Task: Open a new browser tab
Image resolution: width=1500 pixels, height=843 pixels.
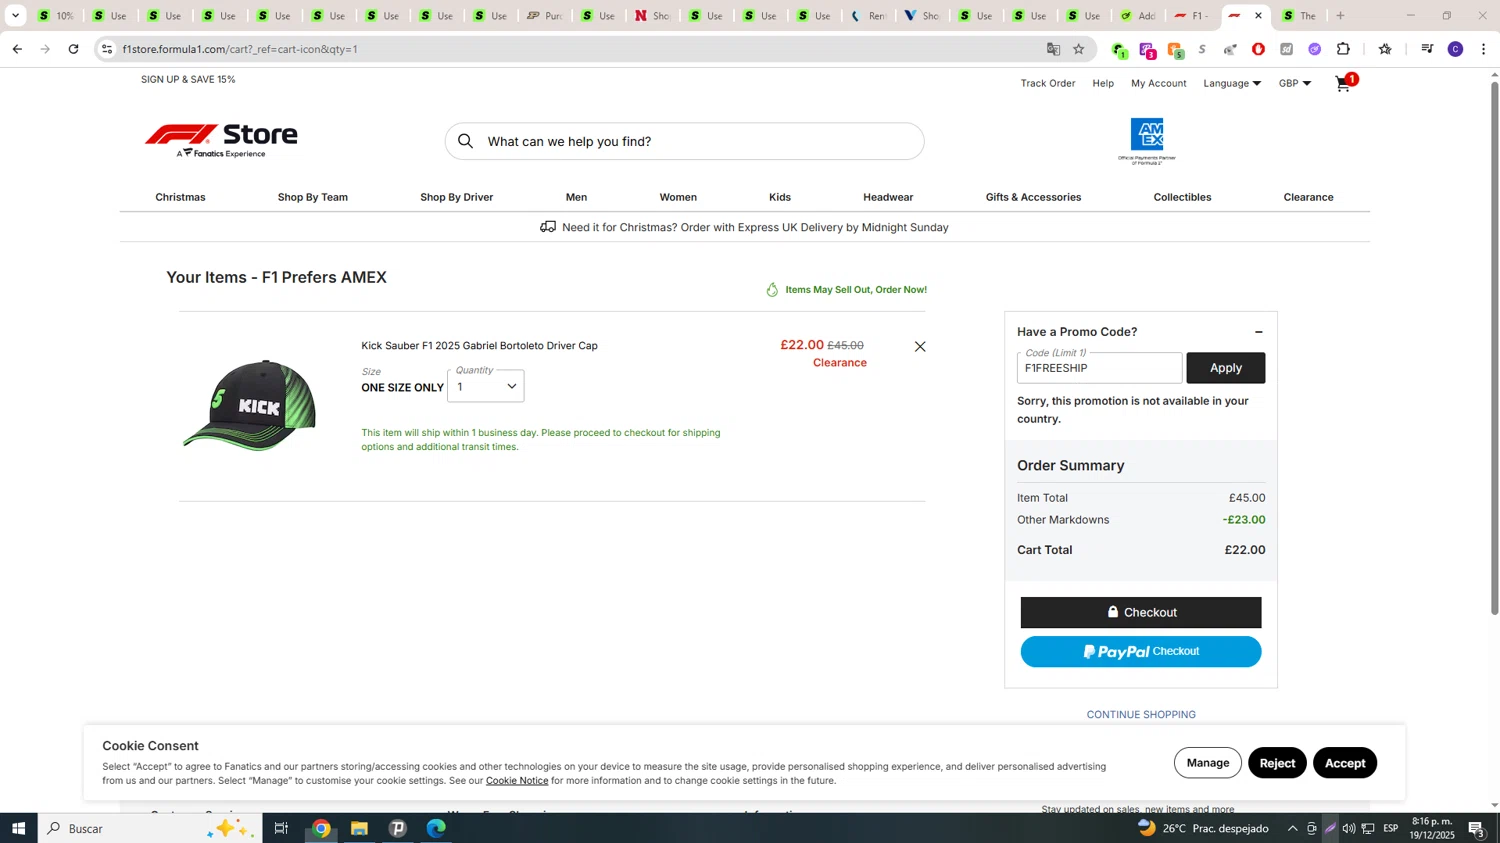Action: [1340, 16]
